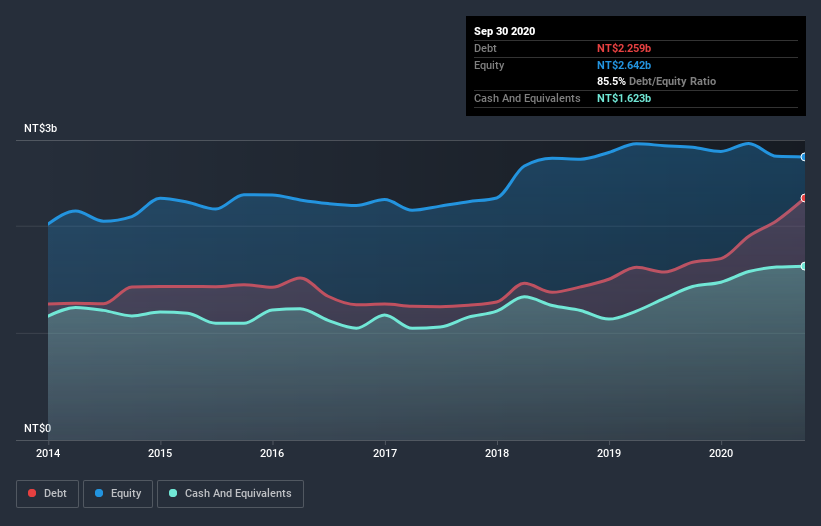Click the blue Equity legend dot
The height and width of the screenshot is (526, 821).
point(99,493)
